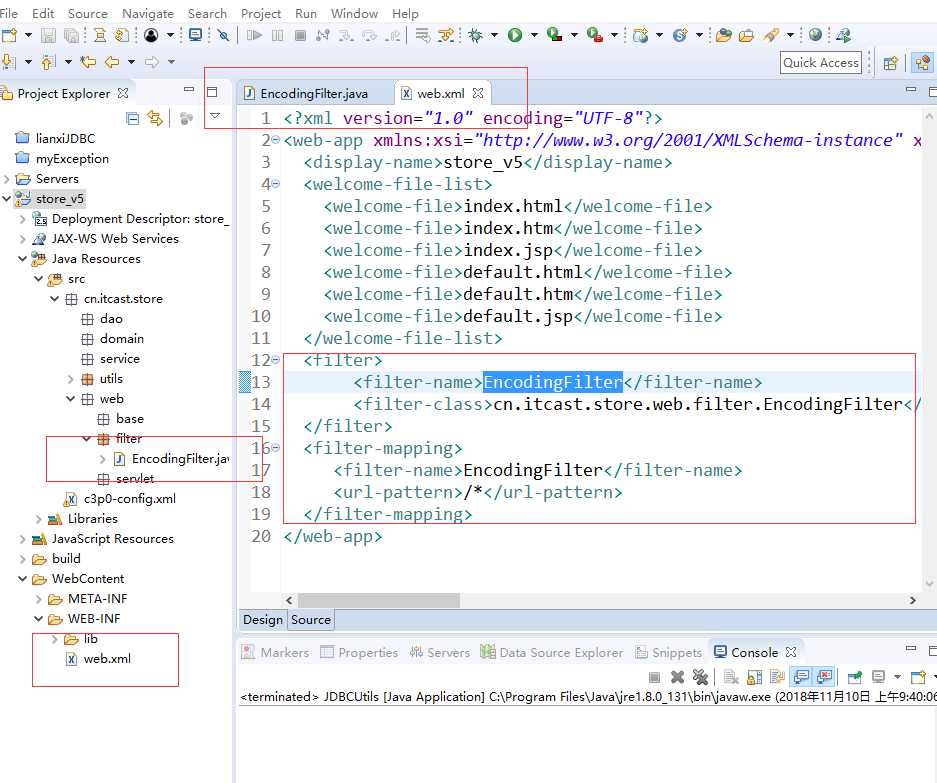Minimize the Project Explorer view

pos(189,90)
